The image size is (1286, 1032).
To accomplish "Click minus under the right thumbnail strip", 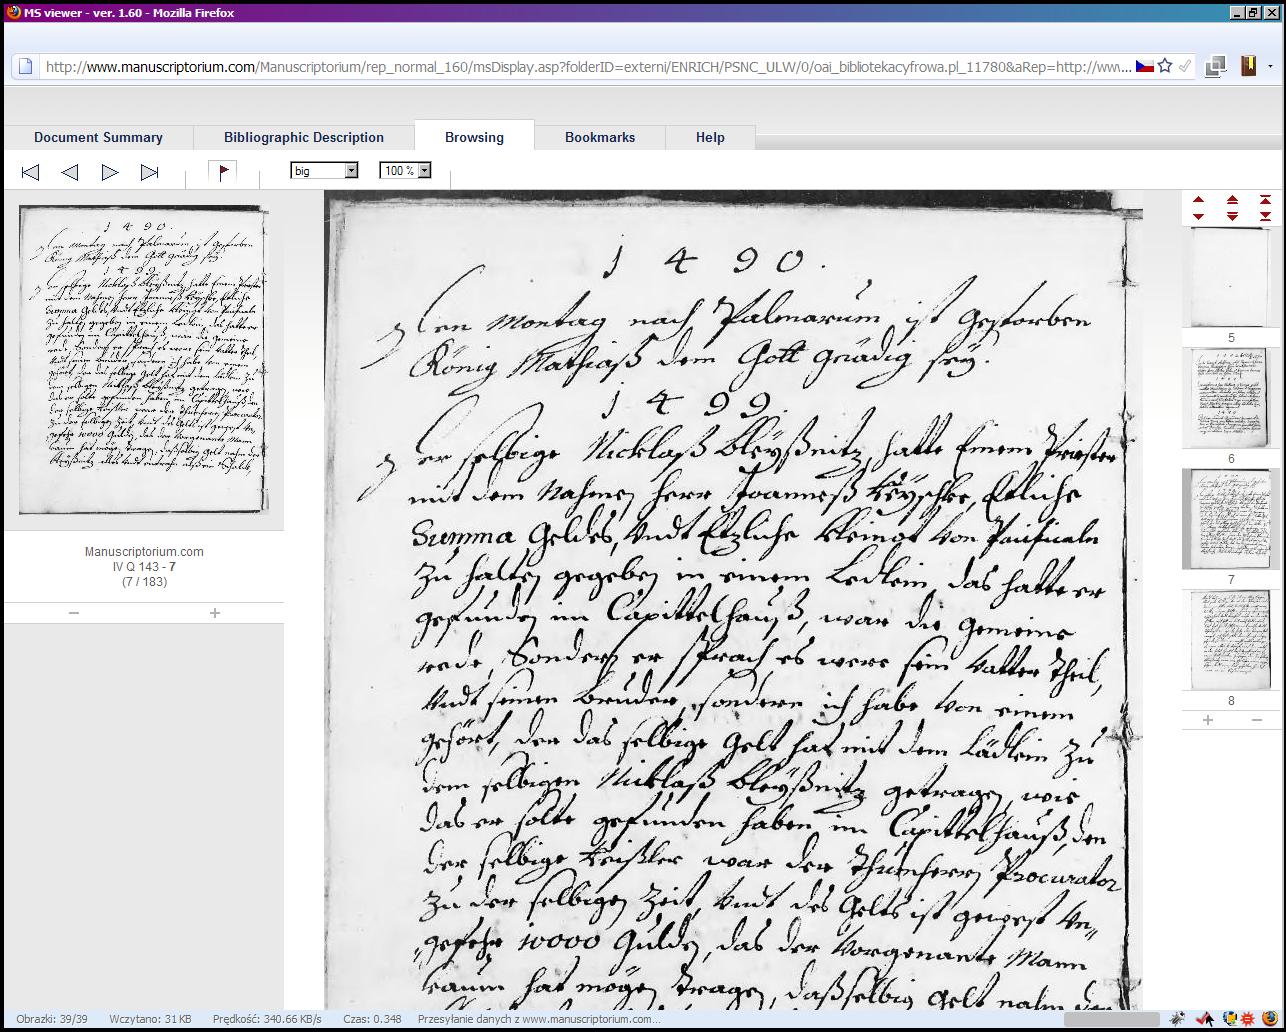I will [x=1257, y=720].
